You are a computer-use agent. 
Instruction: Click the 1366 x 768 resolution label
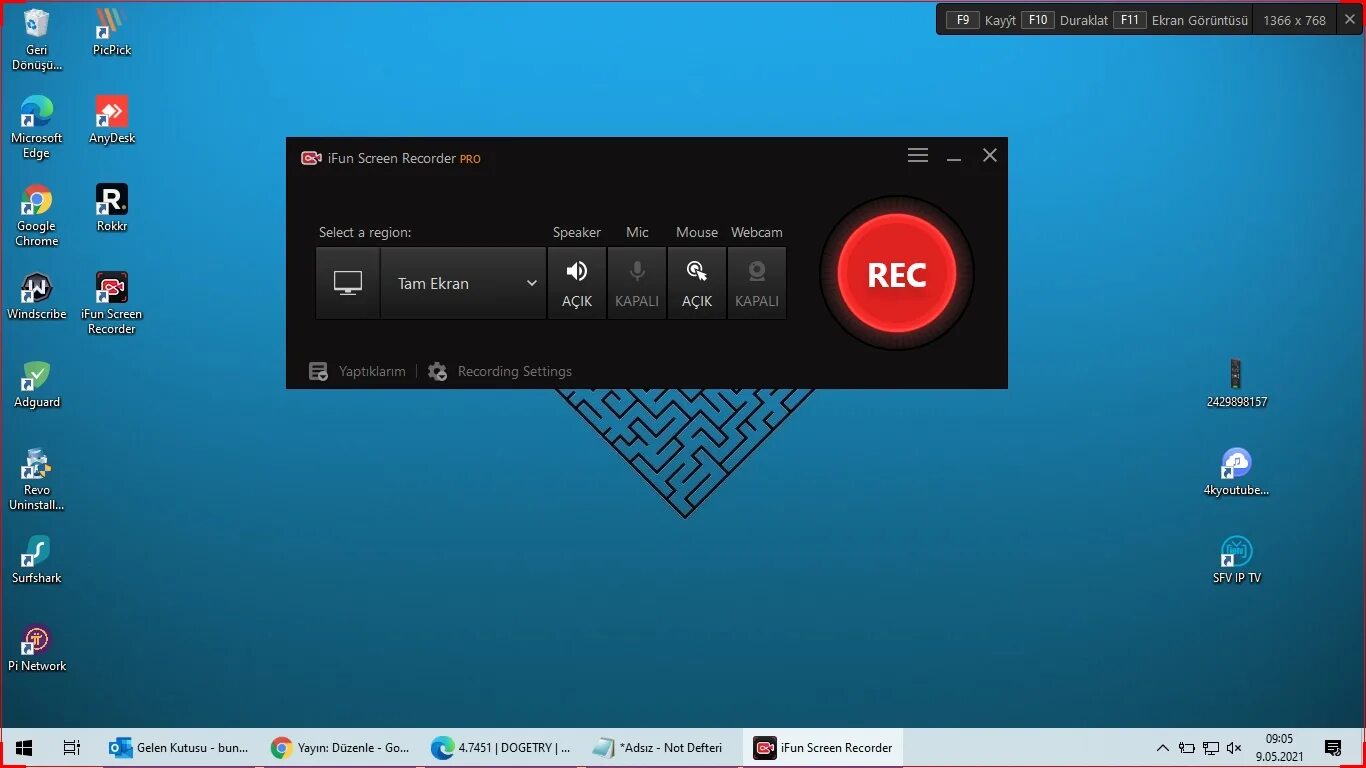click(1294, 20)
